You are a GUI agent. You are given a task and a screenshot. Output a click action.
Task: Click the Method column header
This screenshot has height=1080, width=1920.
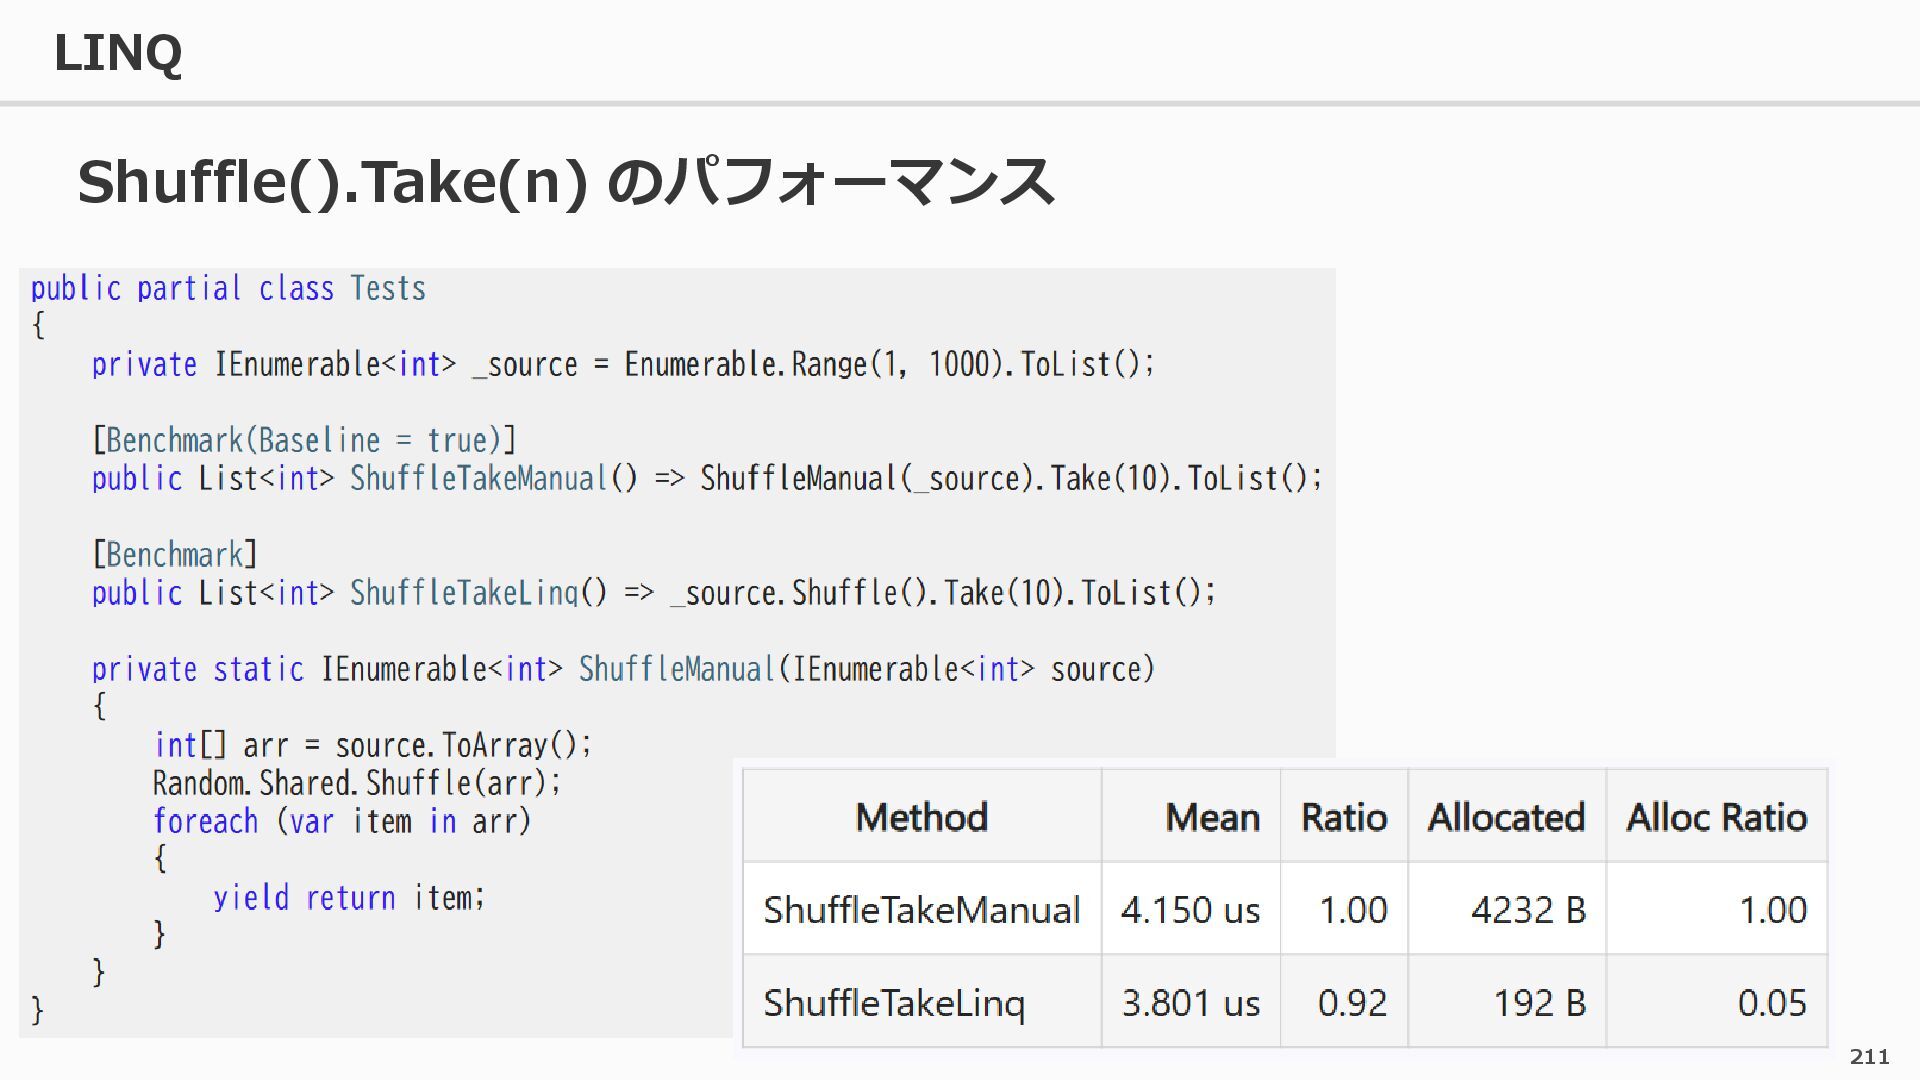(921, 817)
